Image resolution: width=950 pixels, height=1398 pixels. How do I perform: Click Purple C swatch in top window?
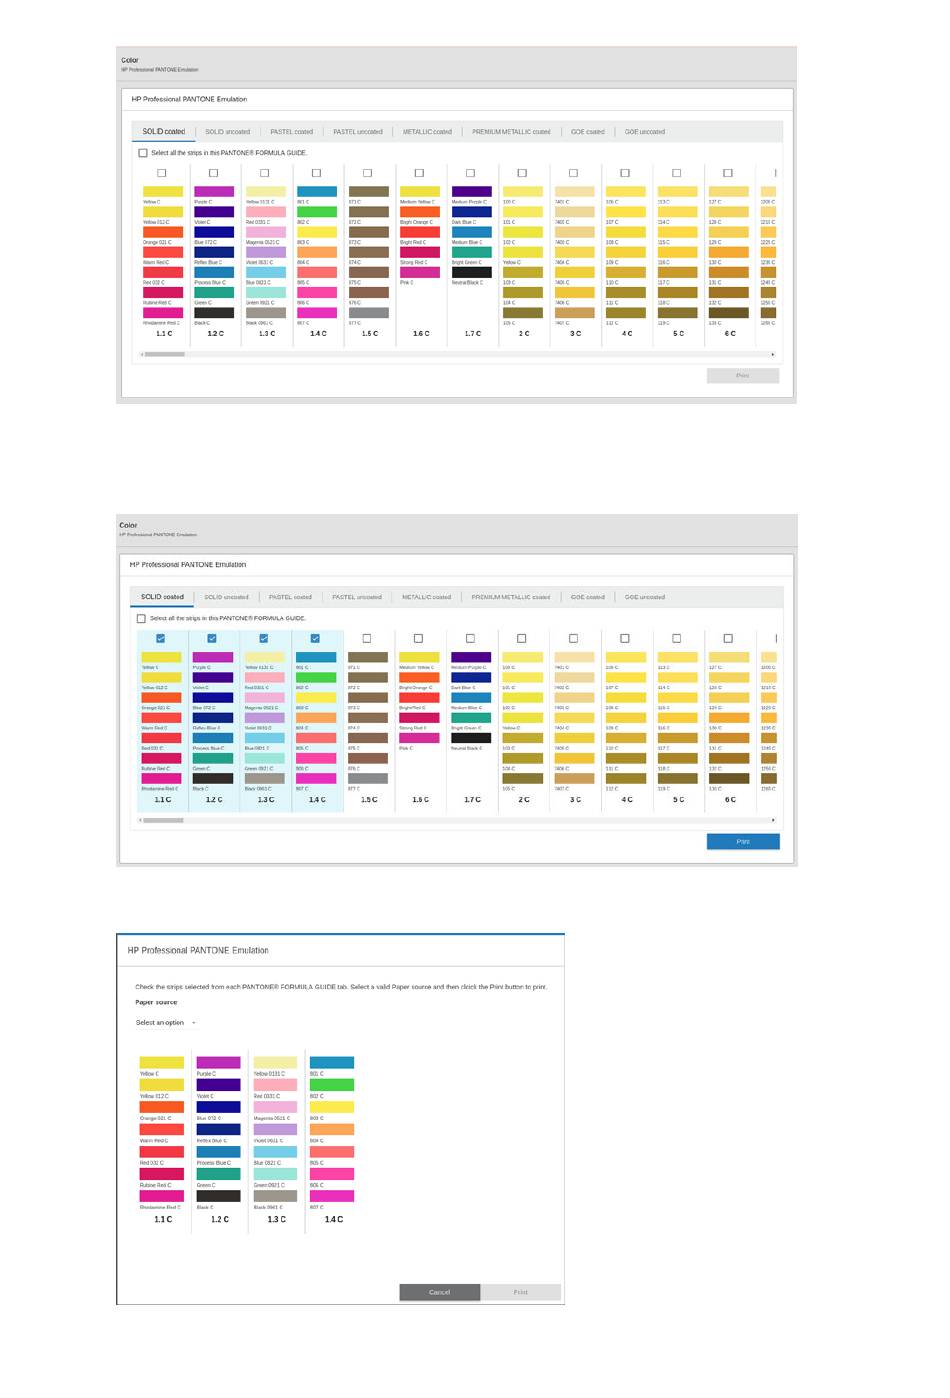tap(214, 191)
